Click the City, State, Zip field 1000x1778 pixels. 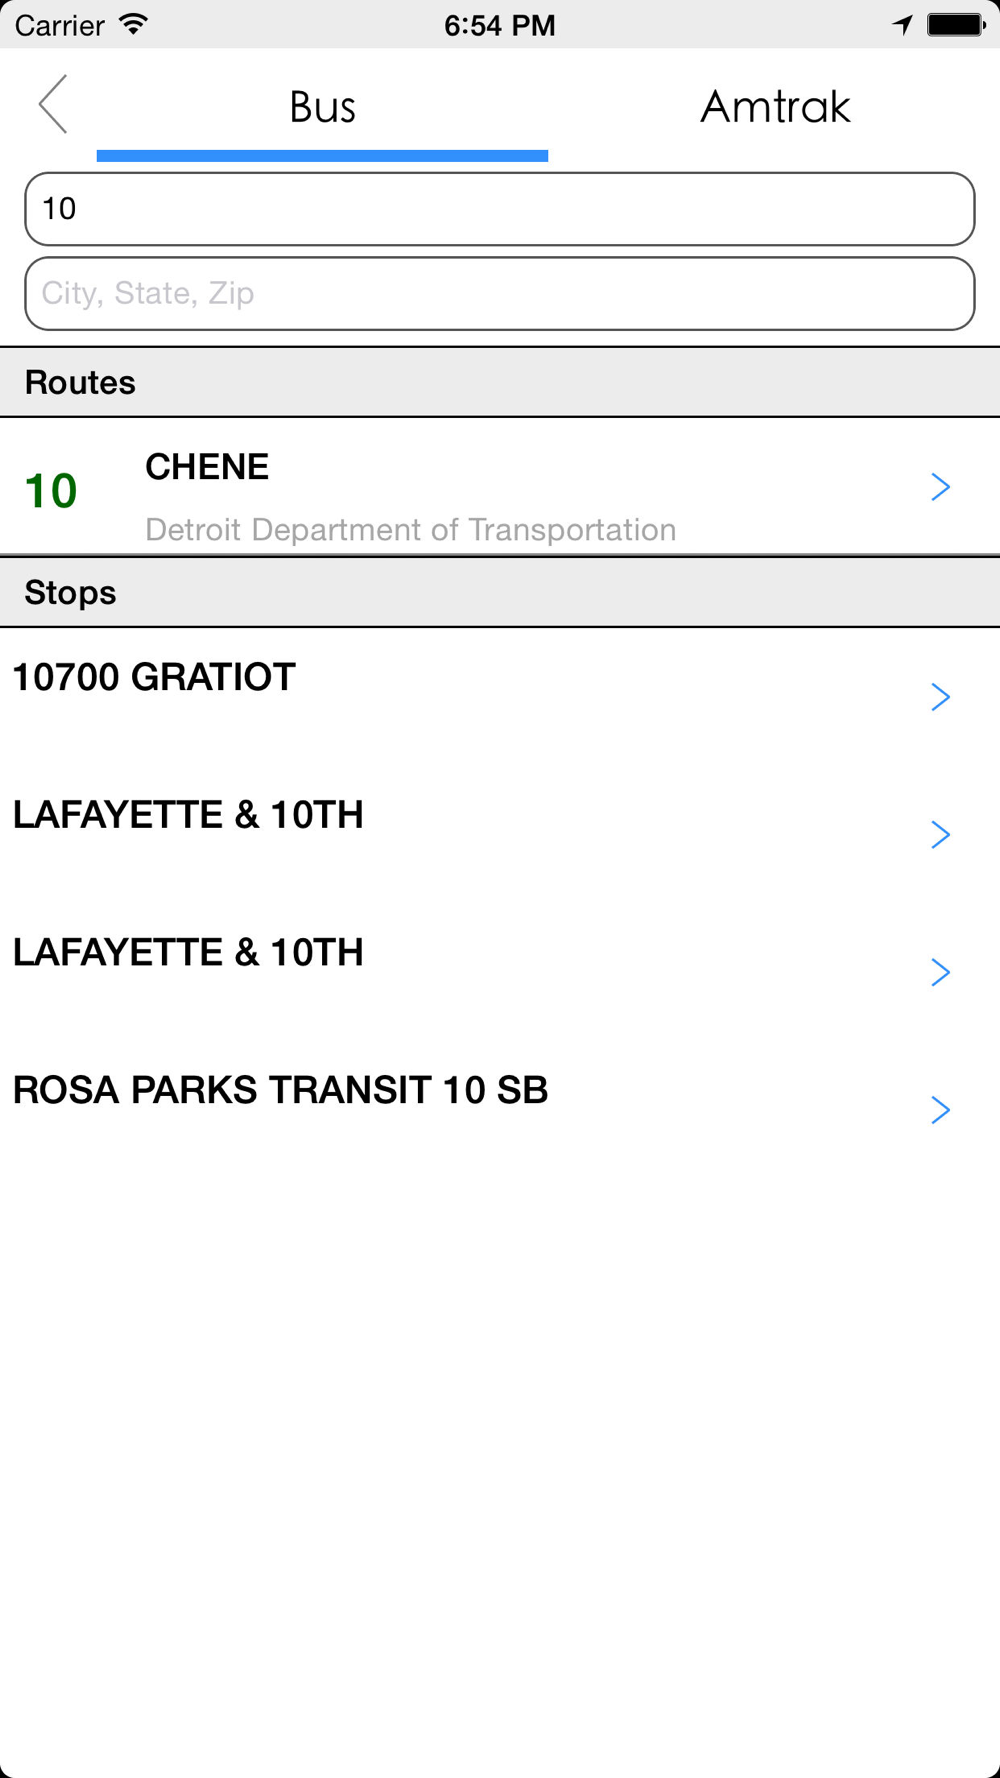[499, 293]
